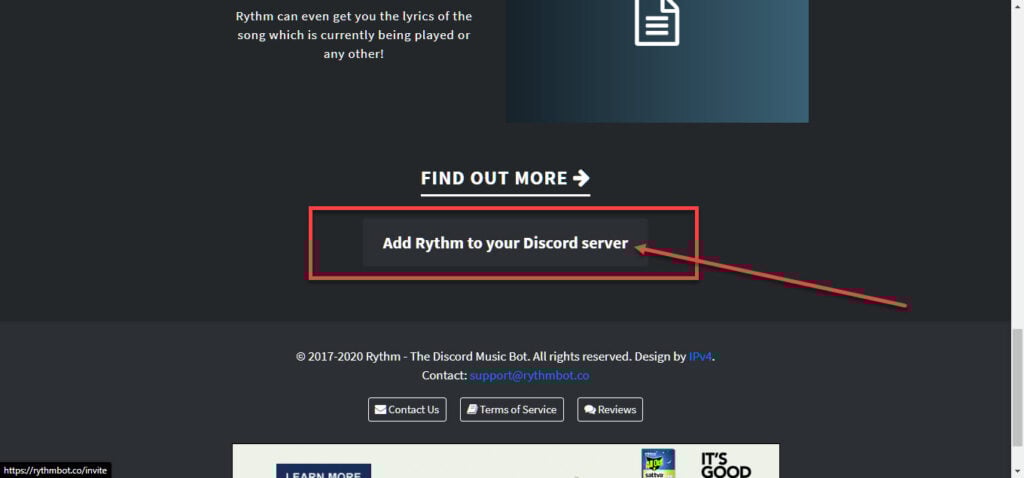Click the arrow next to FIND OUT MORE
Image resolution: width=1024 pixels, height=478 pixels.
[x=581, y=178]
